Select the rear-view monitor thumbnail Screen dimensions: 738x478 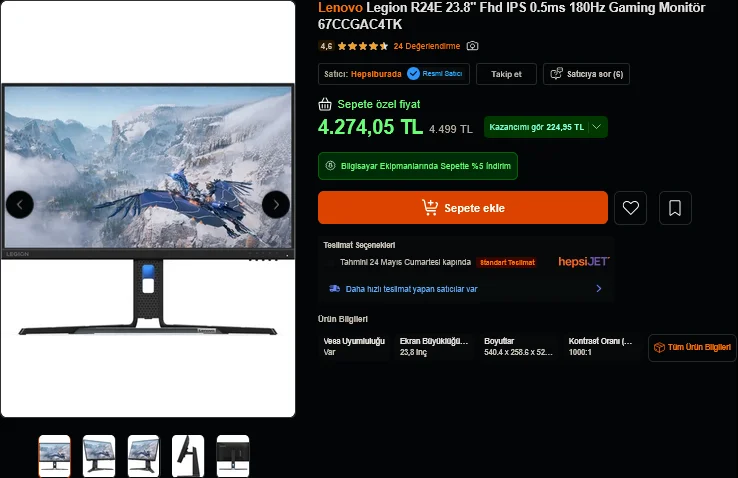233,456
